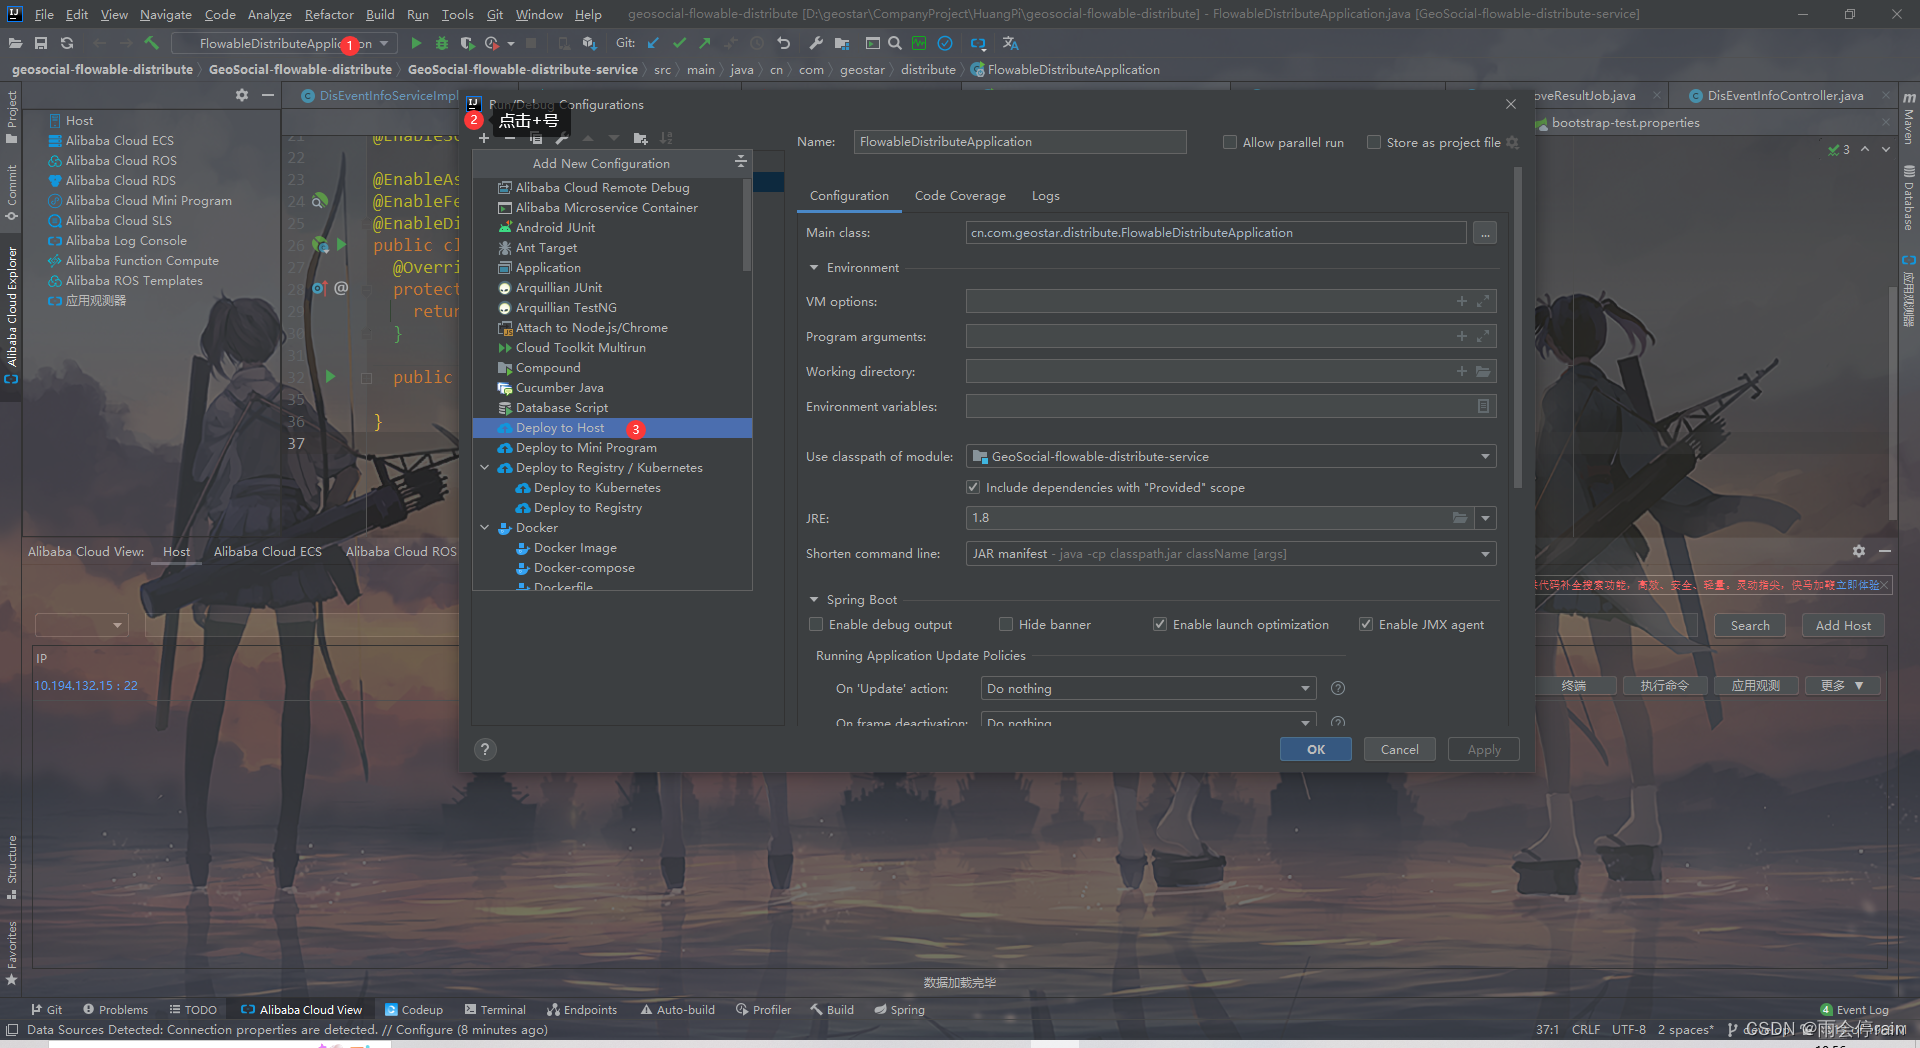Open the Terminal tool window tab
1920x1048 pixels.
tap(495, 1010)
